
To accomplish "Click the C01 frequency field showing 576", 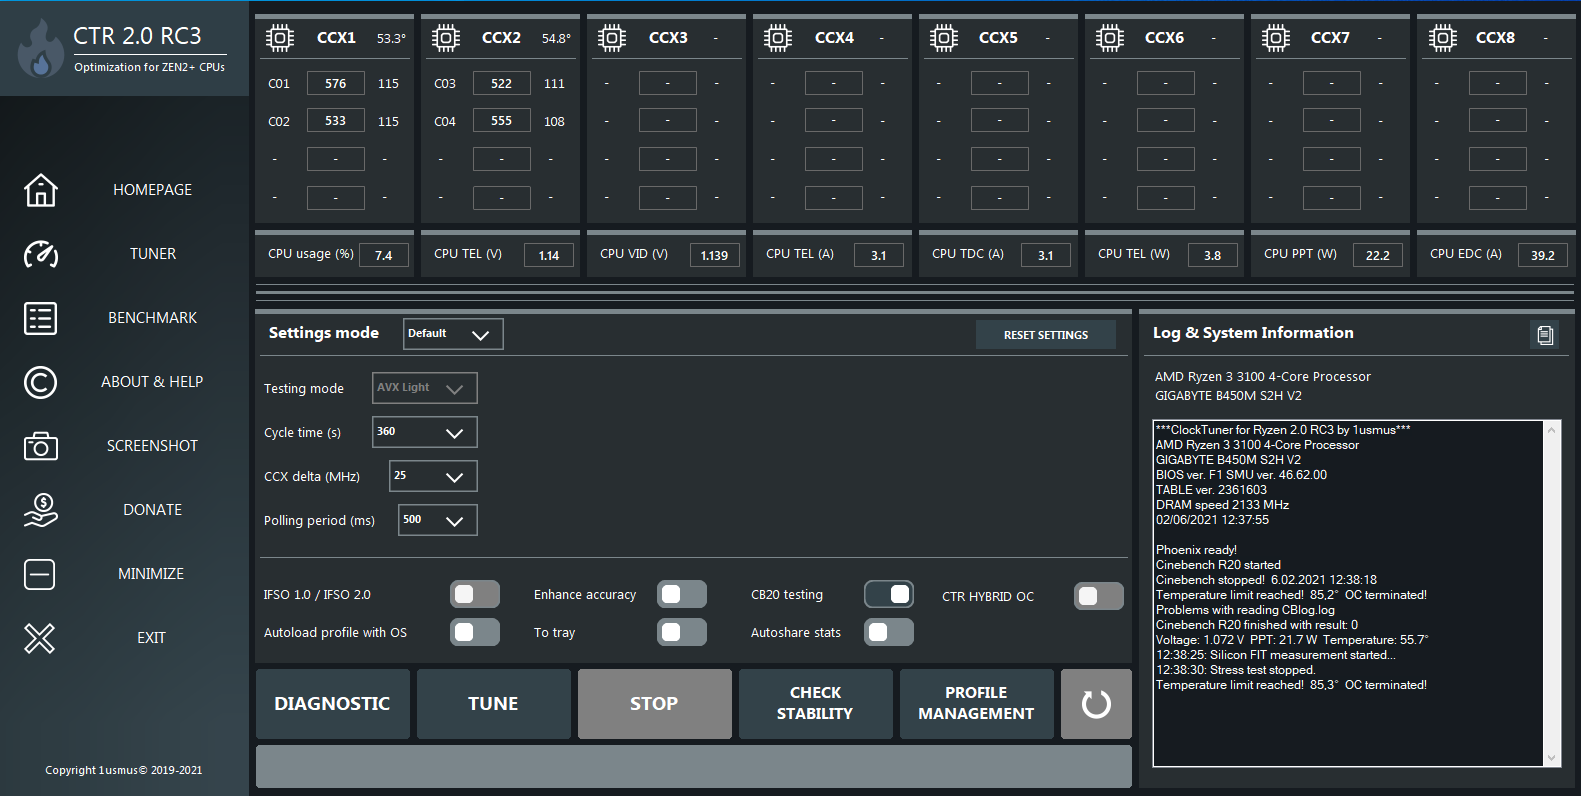I will (336, 84).
